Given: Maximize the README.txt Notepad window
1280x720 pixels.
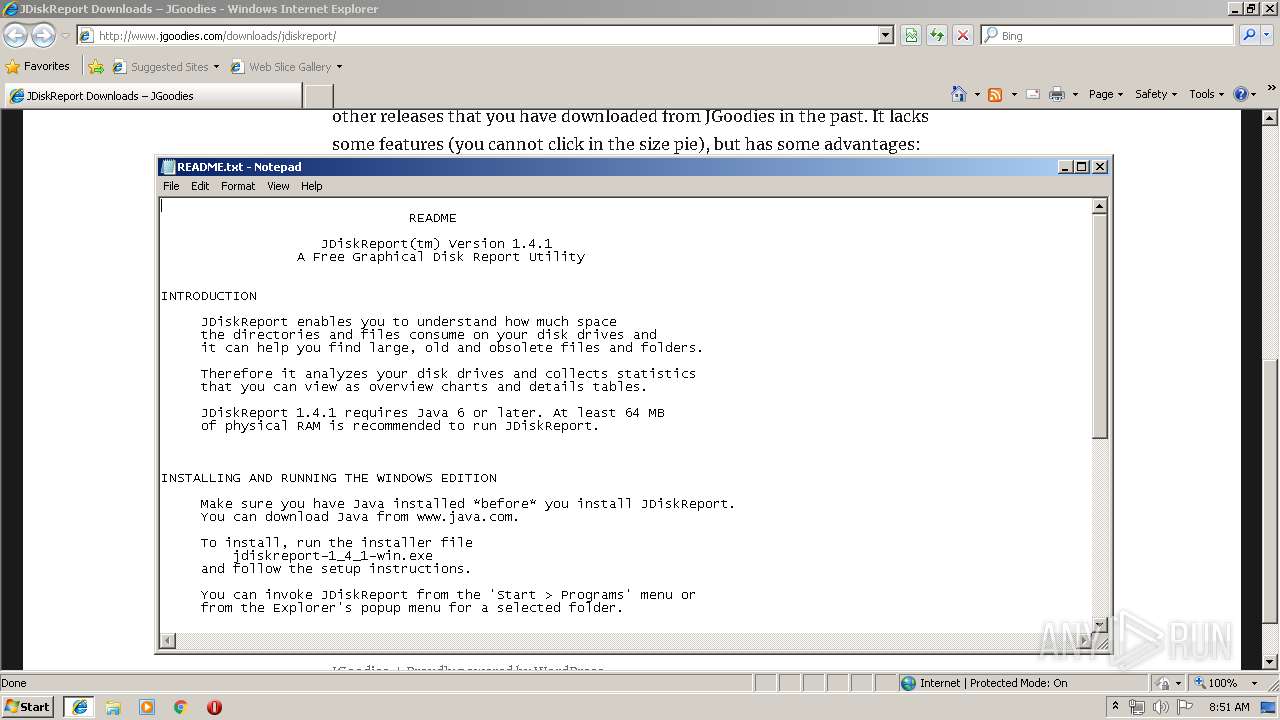Looking at the screenshot, I should click(x=1081, y=167).
